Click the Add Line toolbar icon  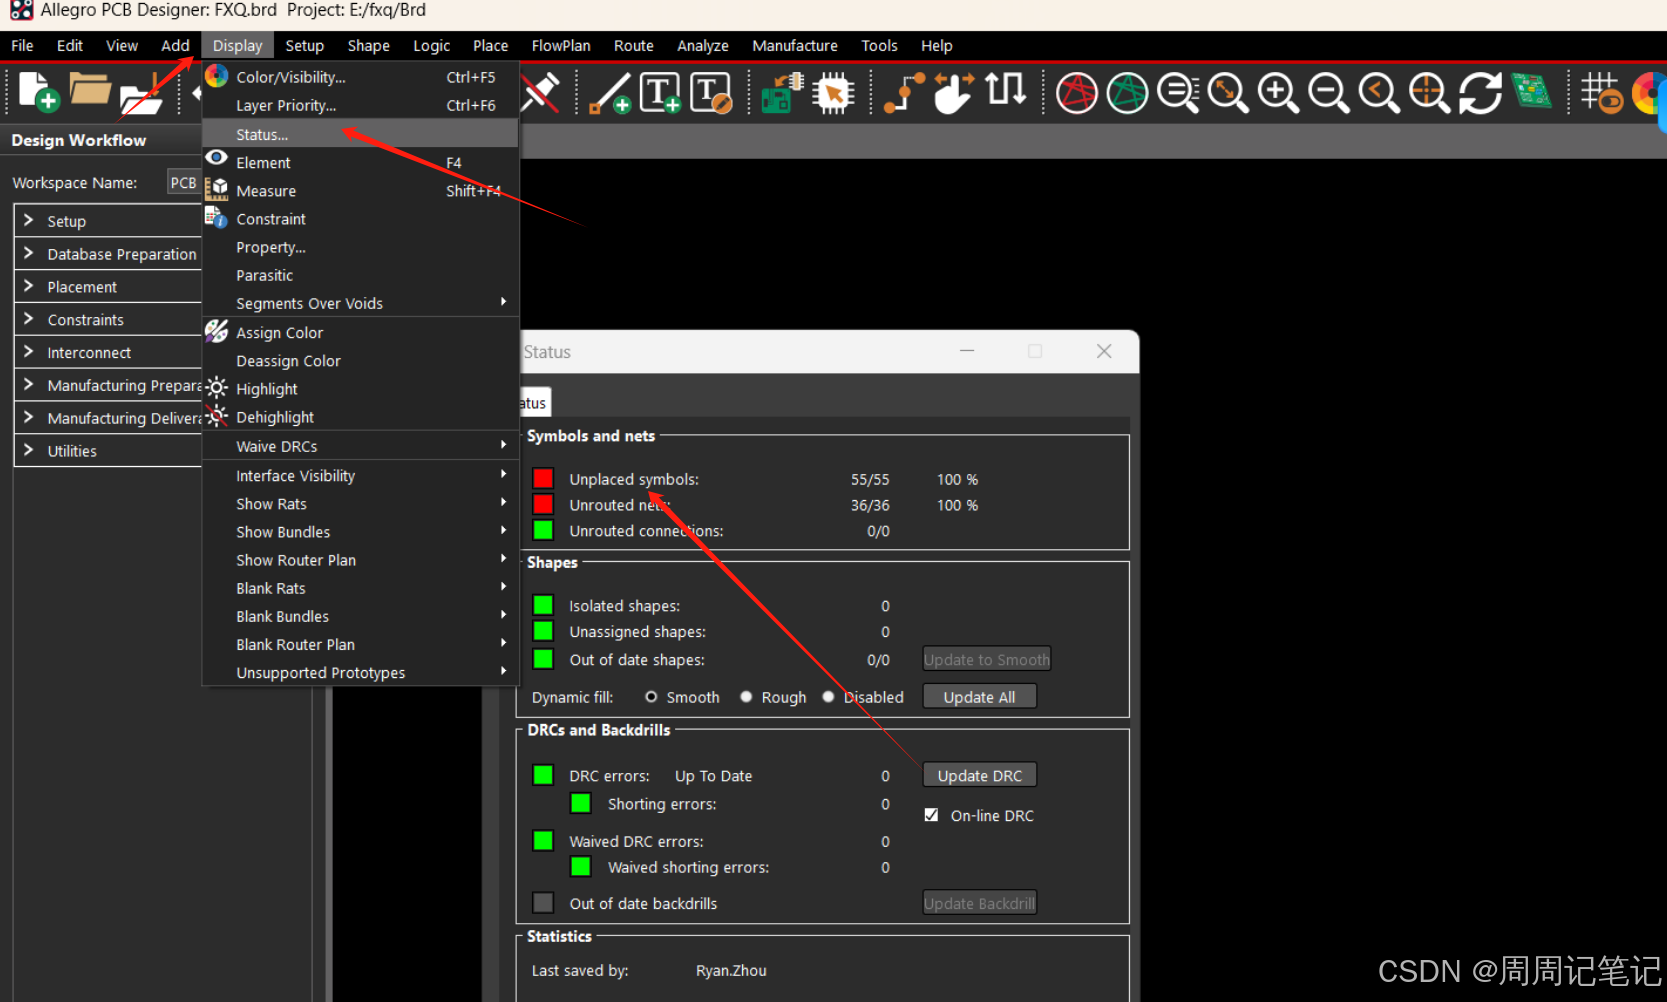click(609, 93)
